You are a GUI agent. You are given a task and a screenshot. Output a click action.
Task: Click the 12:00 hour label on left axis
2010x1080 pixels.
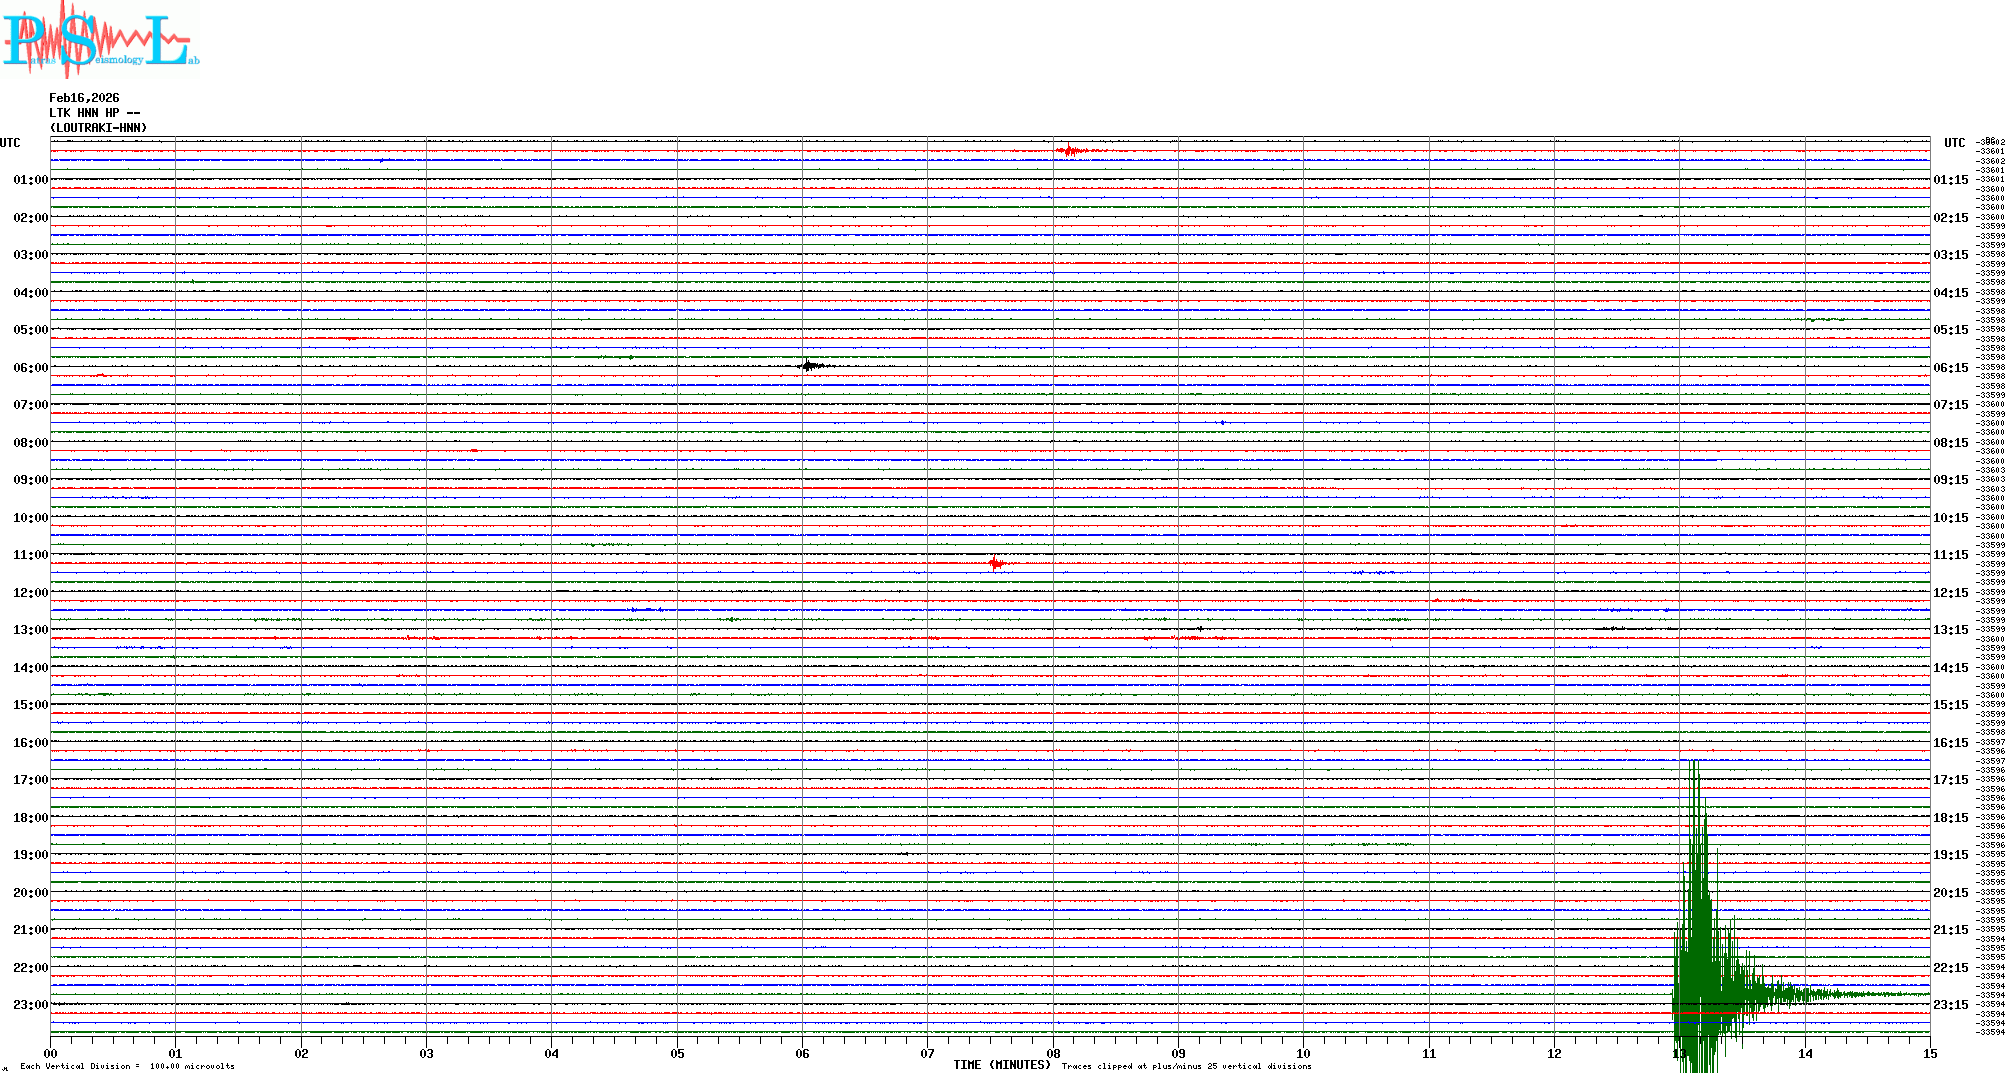pyautogui.click(x=30, y=593)
